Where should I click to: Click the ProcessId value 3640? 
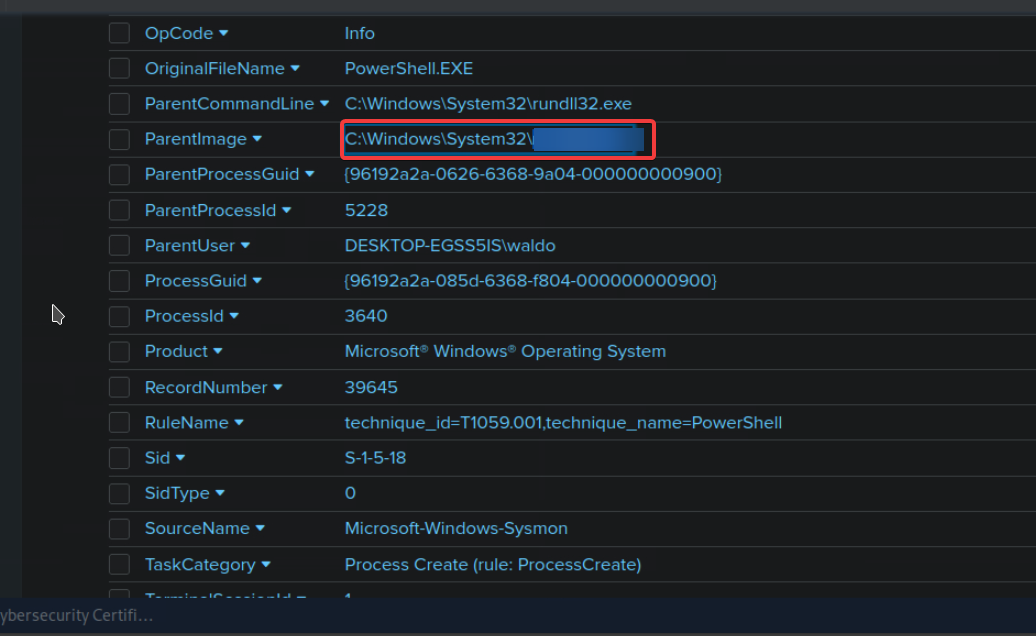click(x=365, y=316)
